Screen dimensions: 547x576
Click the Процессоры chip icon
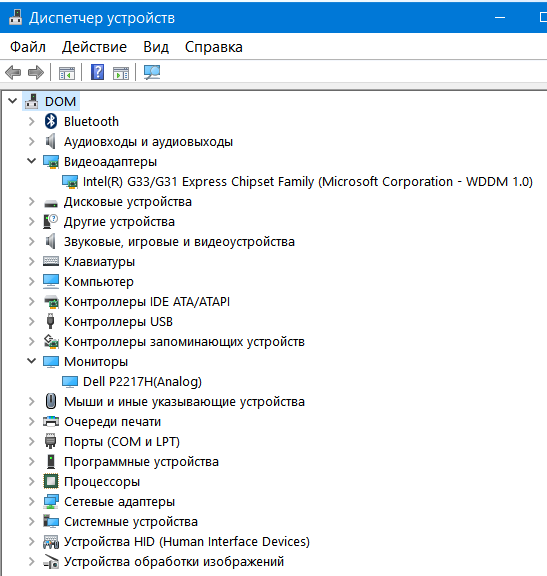(x=51, y=481)
